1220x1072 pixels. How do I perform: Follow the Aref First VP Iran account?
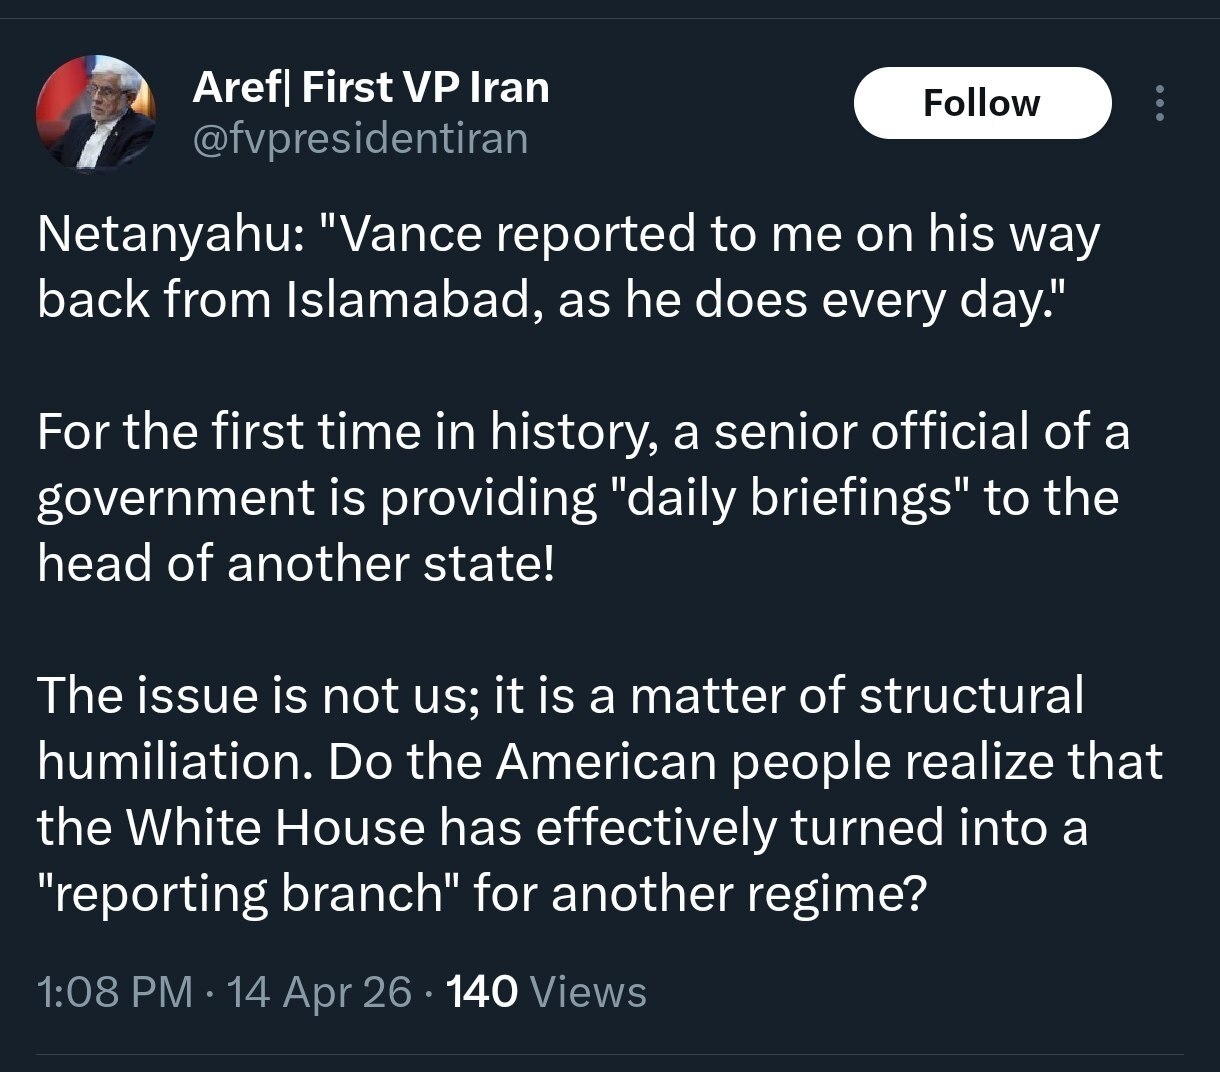pyautogui.click(x=981, y=103)
